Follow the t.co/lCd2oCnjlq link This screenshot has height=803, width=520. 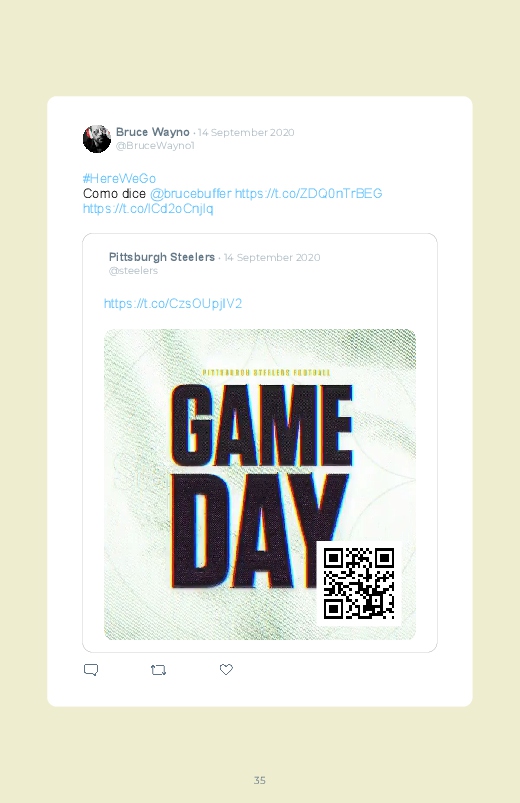pos(148,208)
